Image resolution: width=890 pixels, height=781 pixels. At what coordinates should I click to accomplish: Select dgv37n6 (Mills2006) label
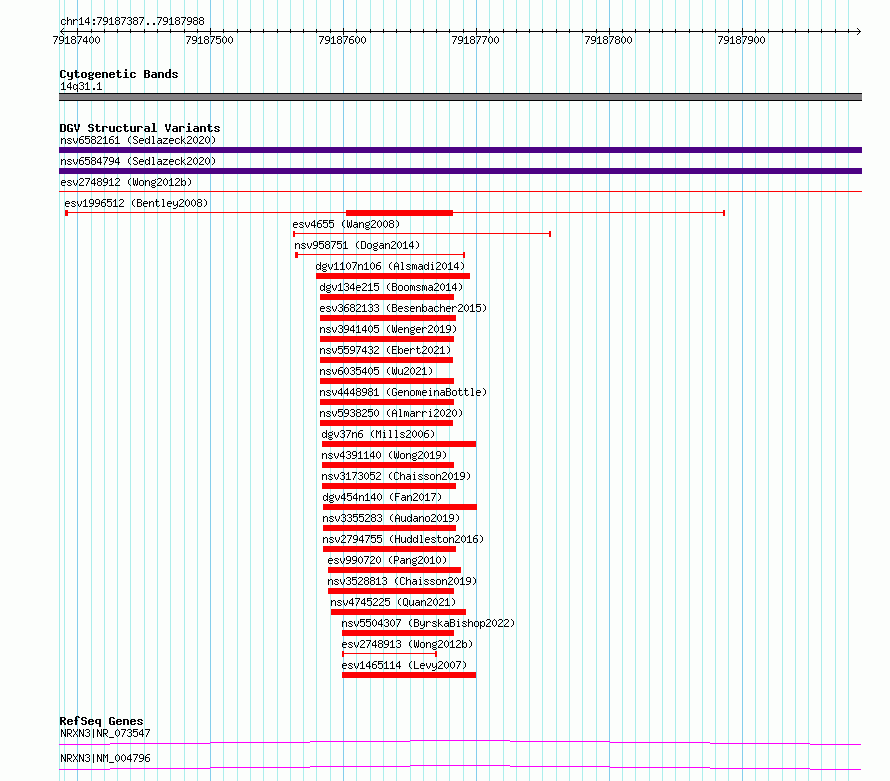(x=378, y=434)
